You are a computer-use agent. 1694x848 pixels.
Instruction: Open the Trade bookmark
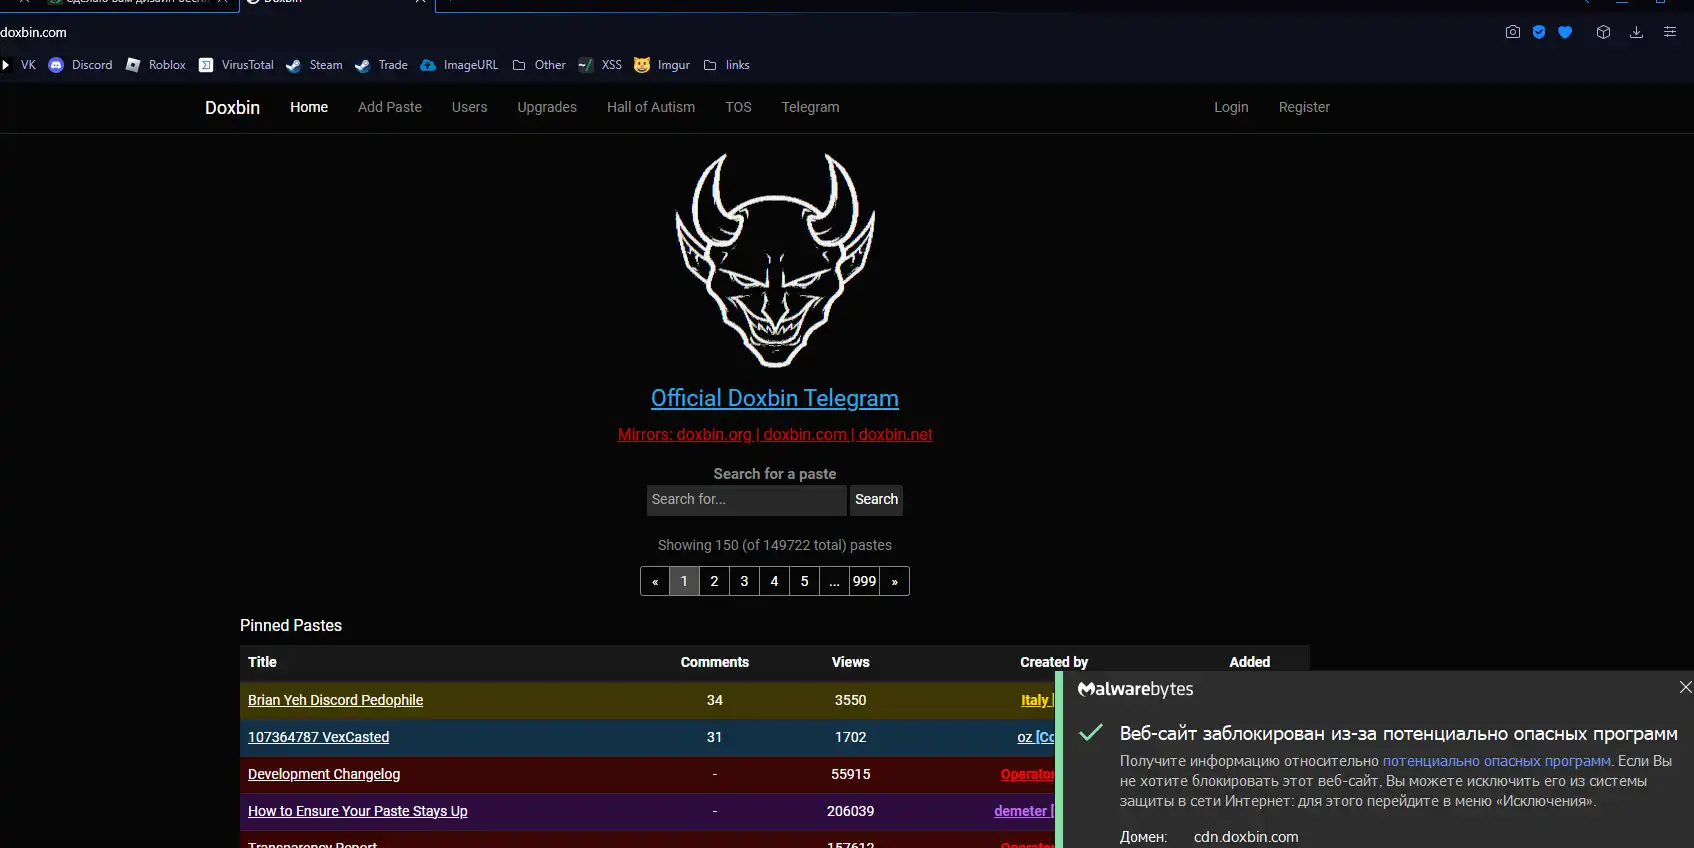click(381, 65)
